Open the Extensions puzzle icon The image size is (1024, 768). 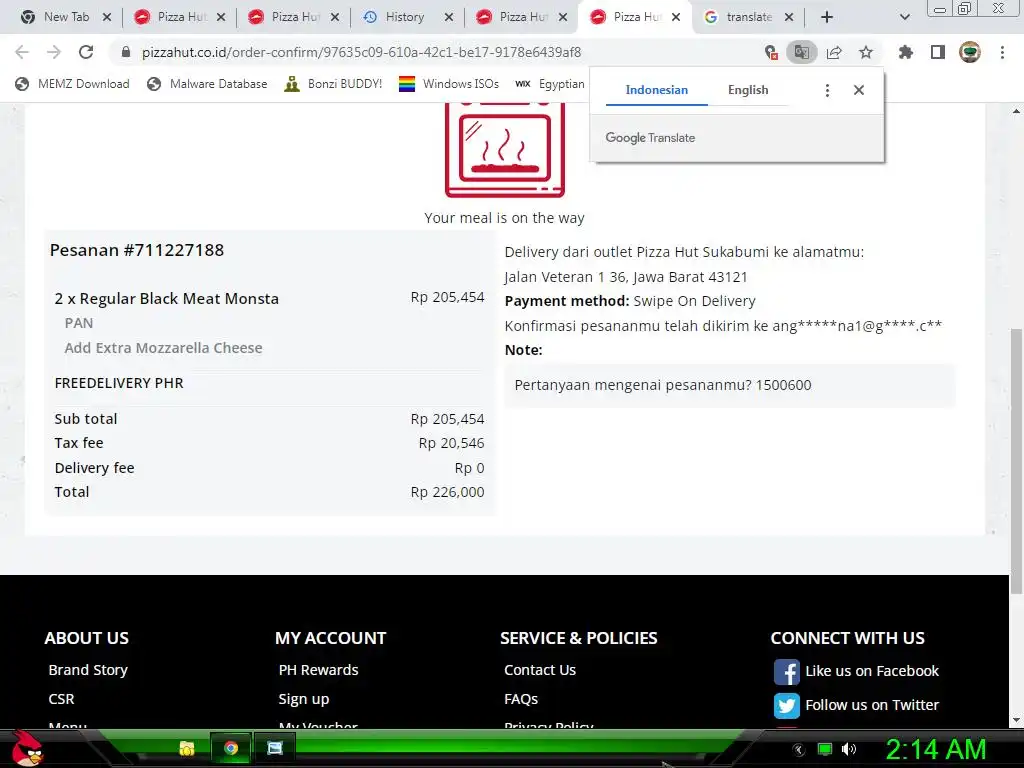(905, 52)
